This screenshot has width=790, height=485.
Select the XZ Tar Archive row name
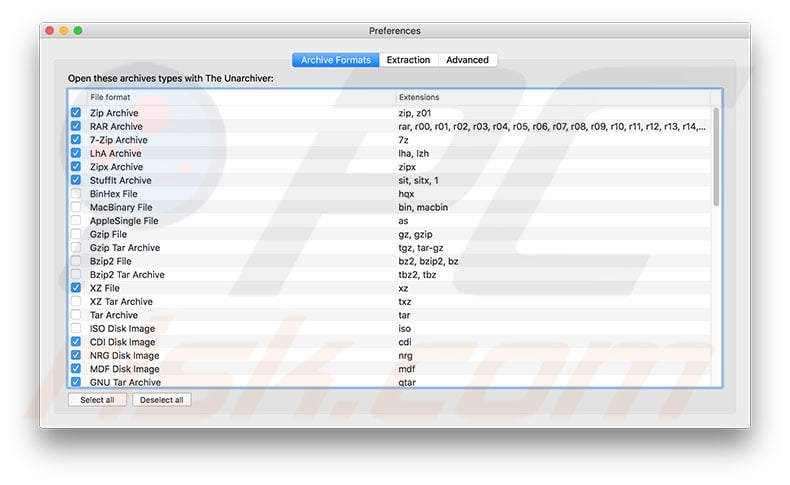pyautogui.click(x=121, y=302)
